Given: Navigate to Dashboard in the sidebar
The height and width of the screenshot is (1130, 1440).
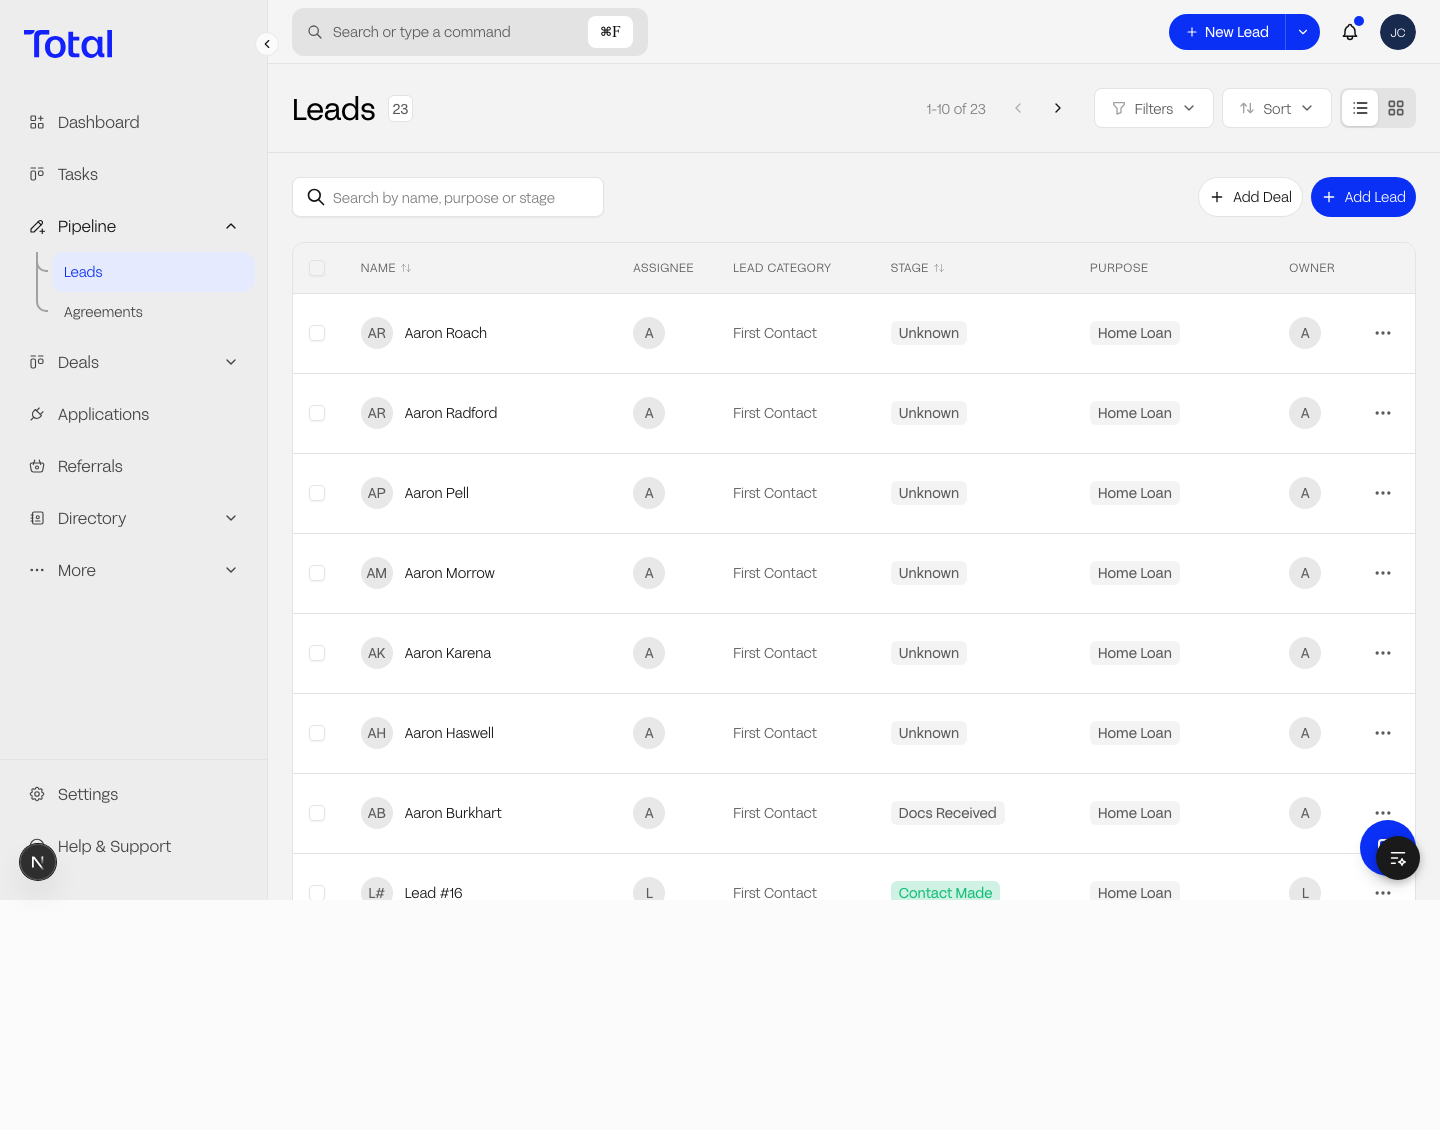Looking at the screenshot, I should (98, 122).
